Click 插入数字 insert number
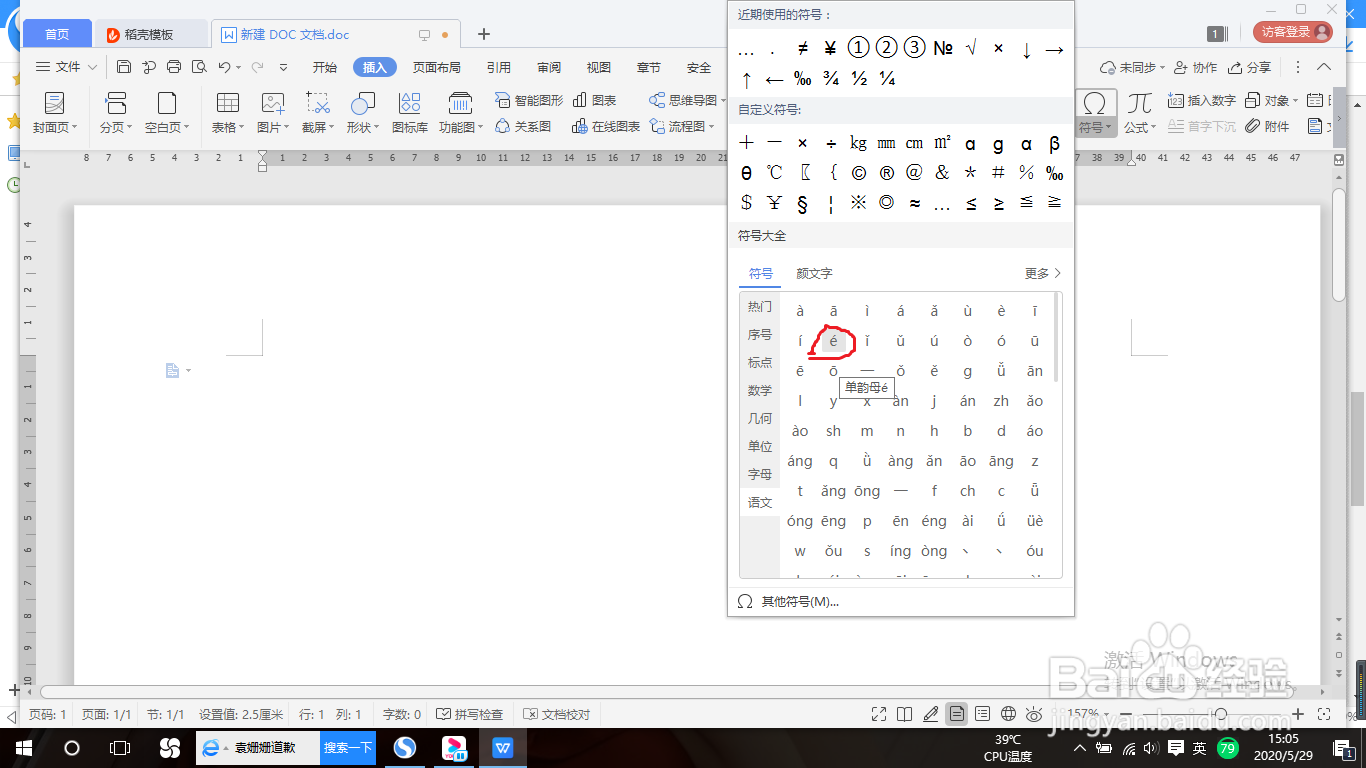 tap(1201, 100)
